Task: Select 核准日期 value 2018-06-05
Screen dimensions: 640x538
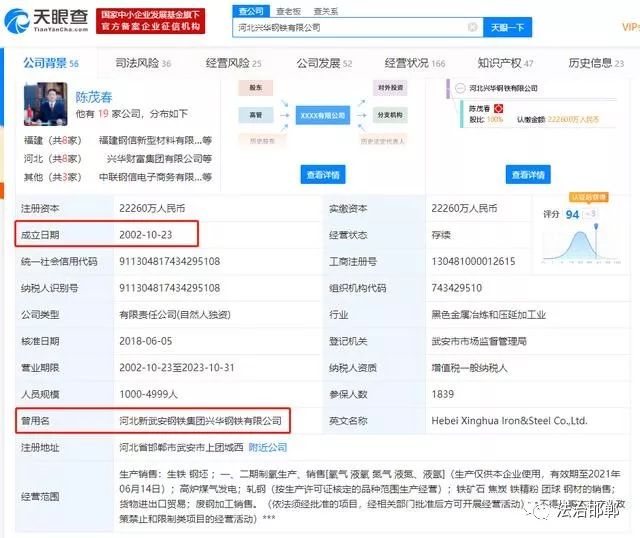Action: pyautogui.click(x=146, y=341)
